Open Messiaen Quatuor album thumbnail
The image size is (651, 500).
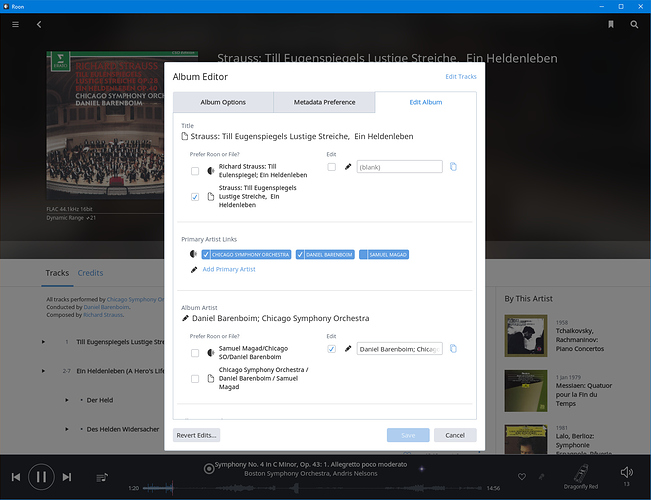click(x=526, y=391)
